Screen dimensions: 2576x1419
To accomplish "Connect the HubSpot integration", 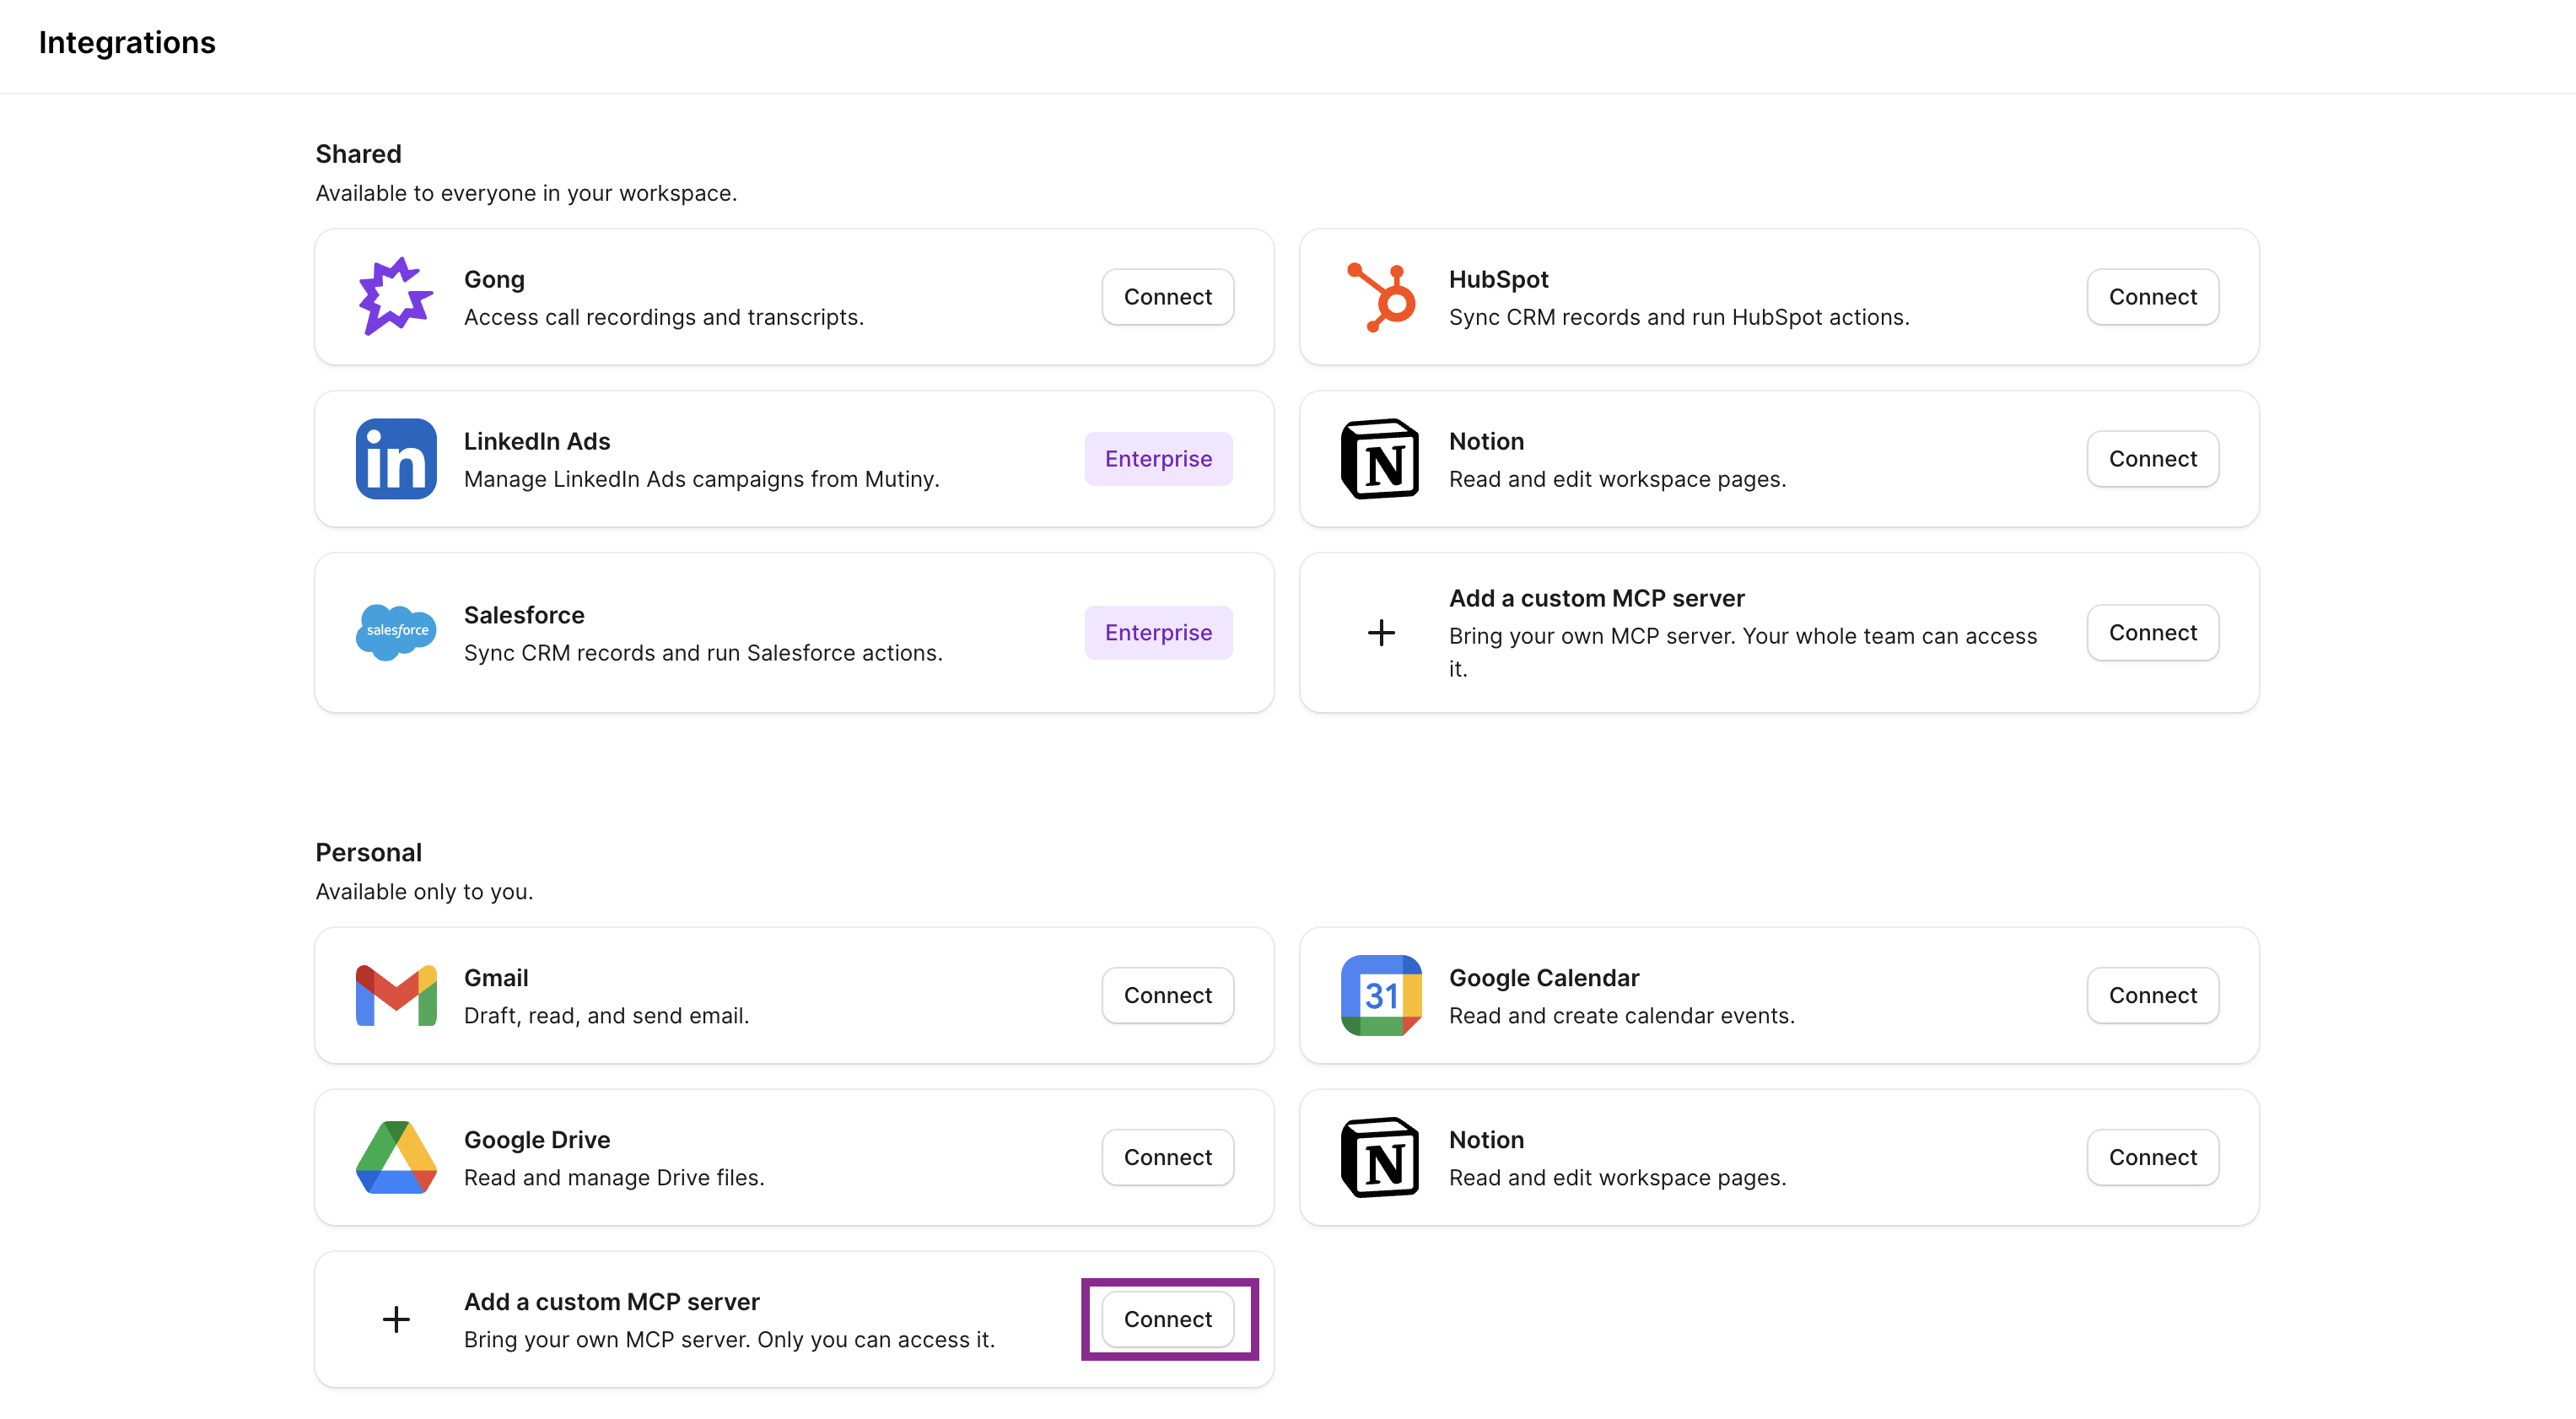I will (x=2152, y=297).
